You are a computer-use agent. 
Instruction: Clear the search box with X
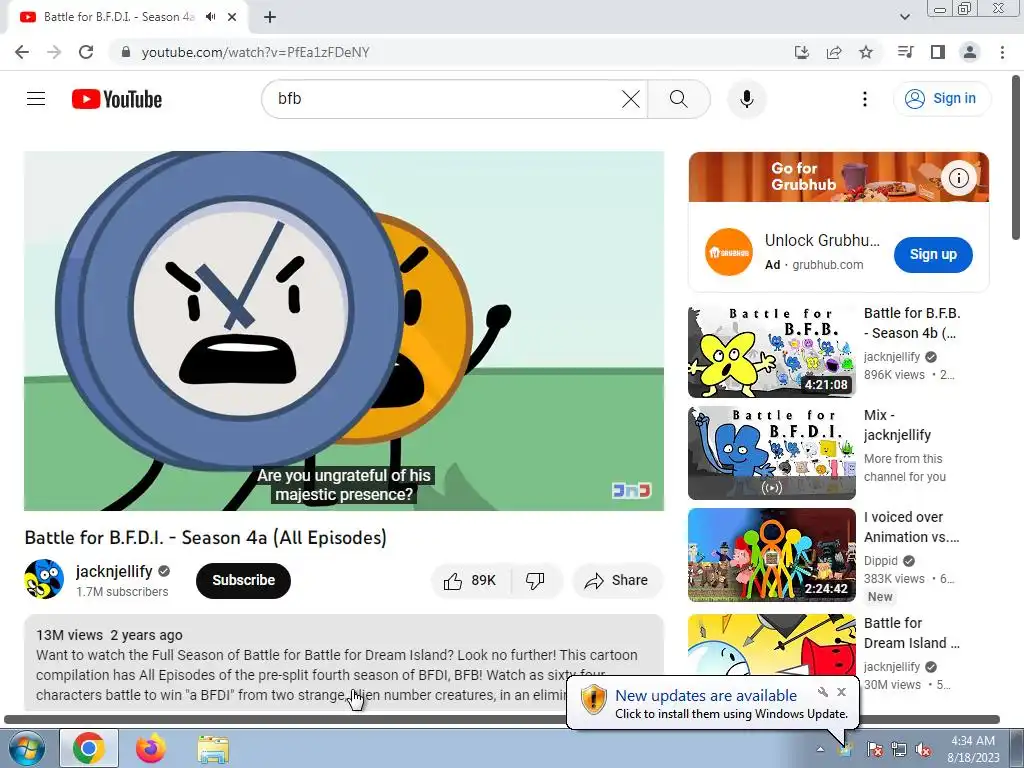[630, 99]
